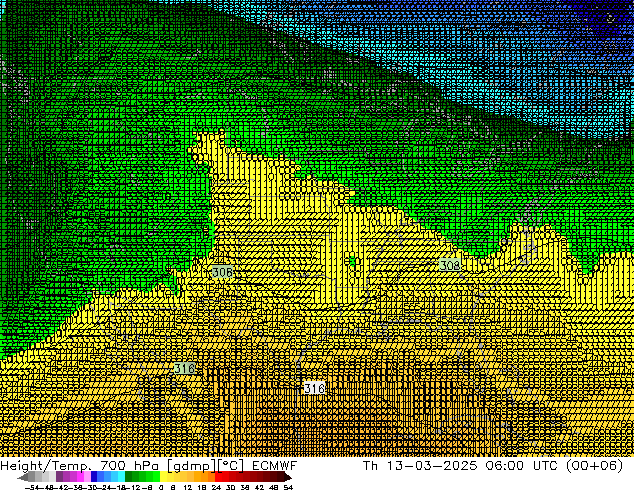This screenshot has height=490, width=634.
Task: Click the green-tinted 316 contour label
Action: pyautogui.click(x=184, y=368)
